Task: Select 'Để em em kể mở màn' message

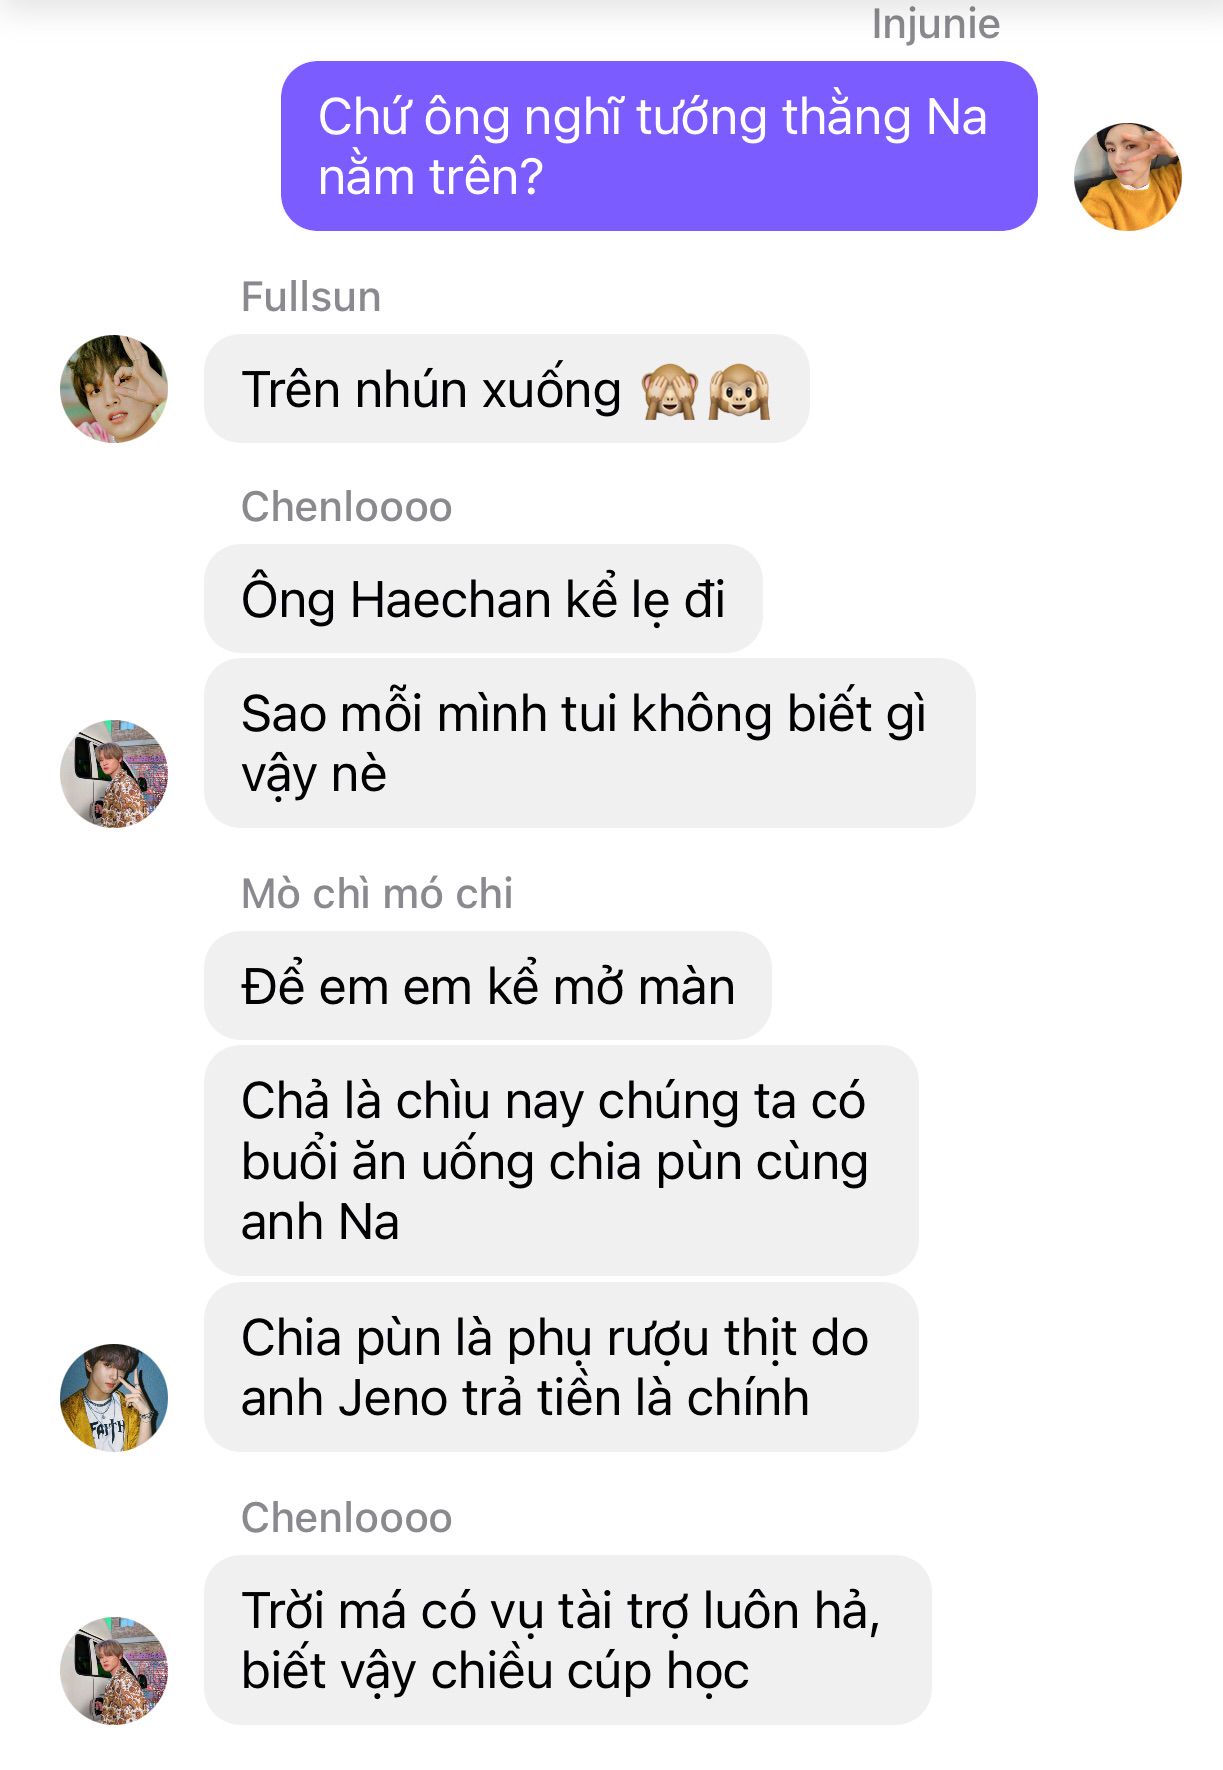Action: click(x=488, y=986)
